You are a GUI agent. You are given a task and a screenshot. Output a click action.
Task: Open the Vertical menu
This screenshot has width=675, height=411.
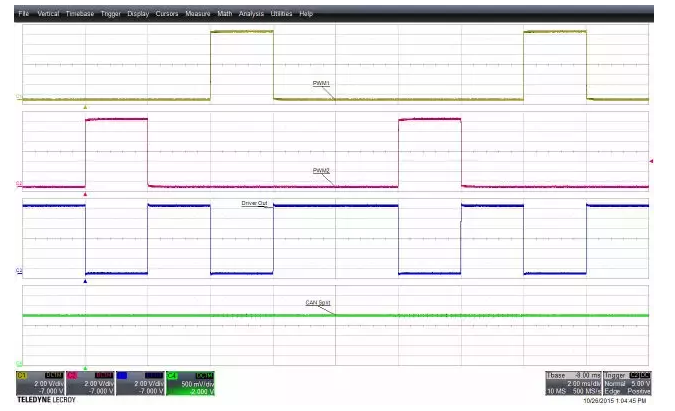48,14
